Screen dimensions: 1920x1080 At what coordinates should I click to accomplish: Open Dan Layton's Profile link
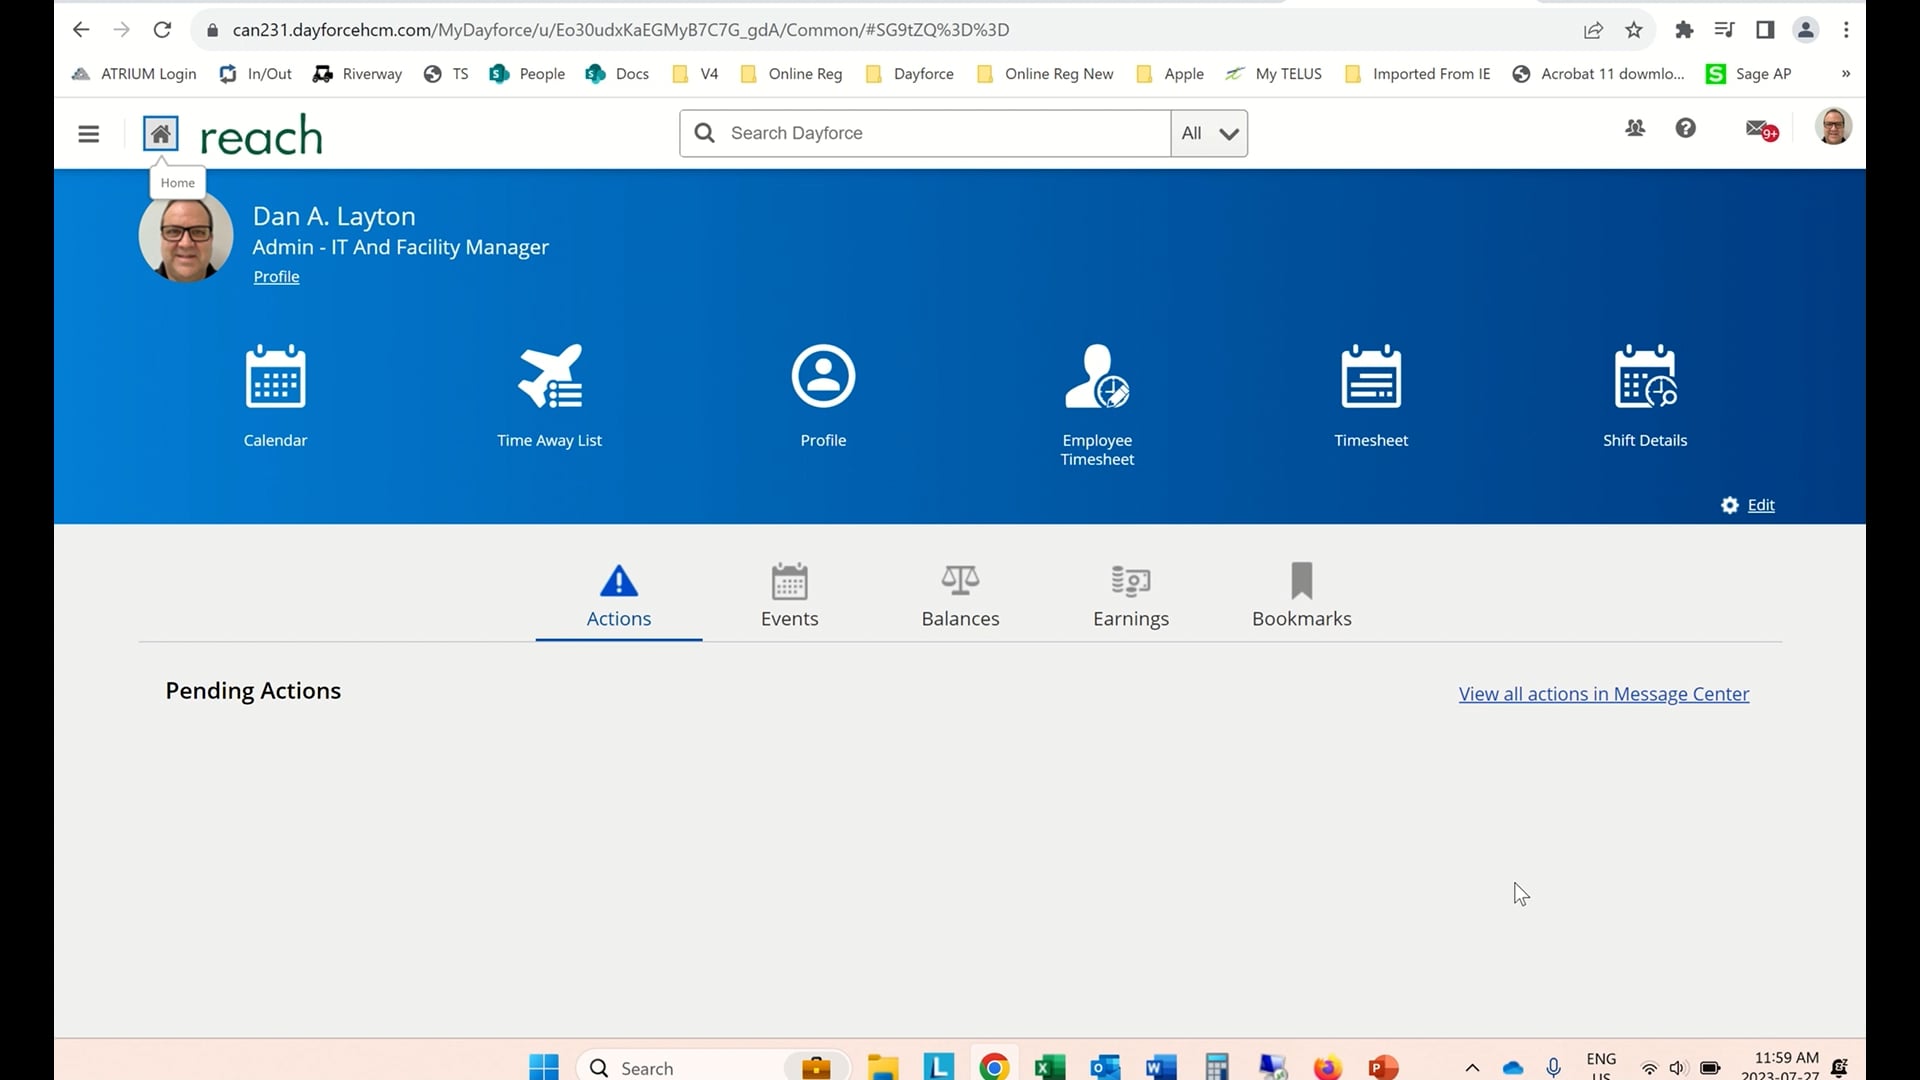tap(276, 276)
